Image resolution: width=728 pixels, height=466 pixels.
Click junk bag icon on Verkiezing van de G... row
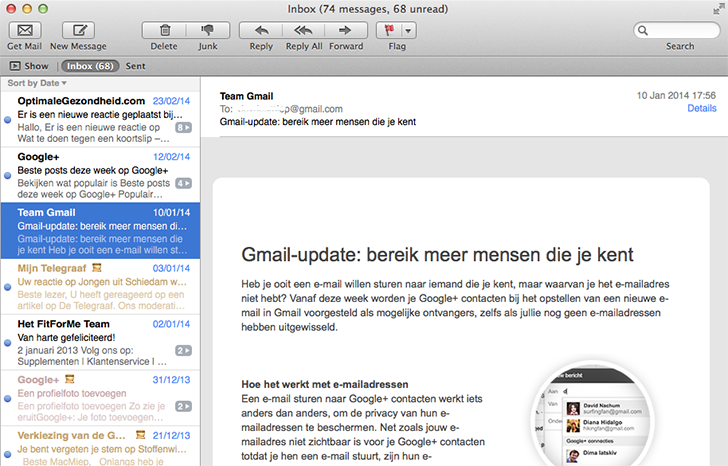click(140, 435)
